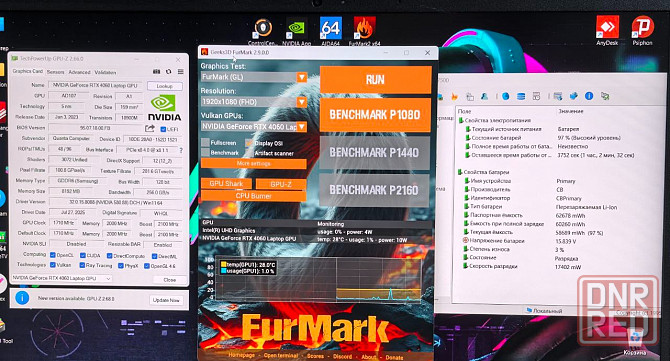Screen dimensions: 670x361
Task: Click the user icon in AIDA64 toolbar
Action: pyautogui.click(x=484, y=97)
